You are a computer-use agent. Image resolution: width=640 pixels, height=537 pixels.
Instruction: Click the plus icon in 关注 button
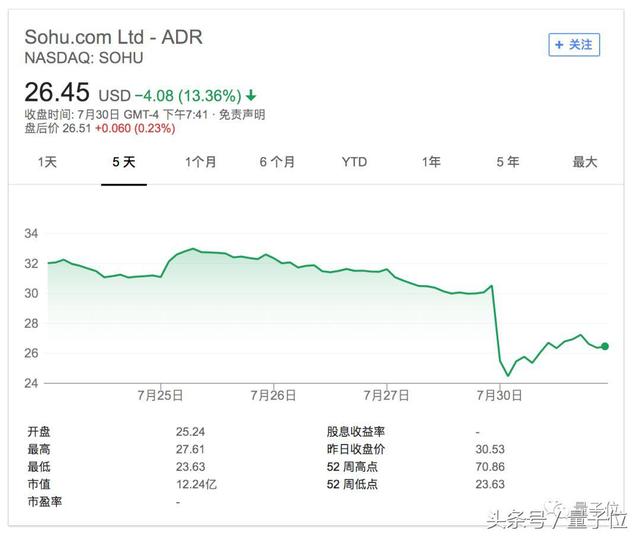point(558,45)
